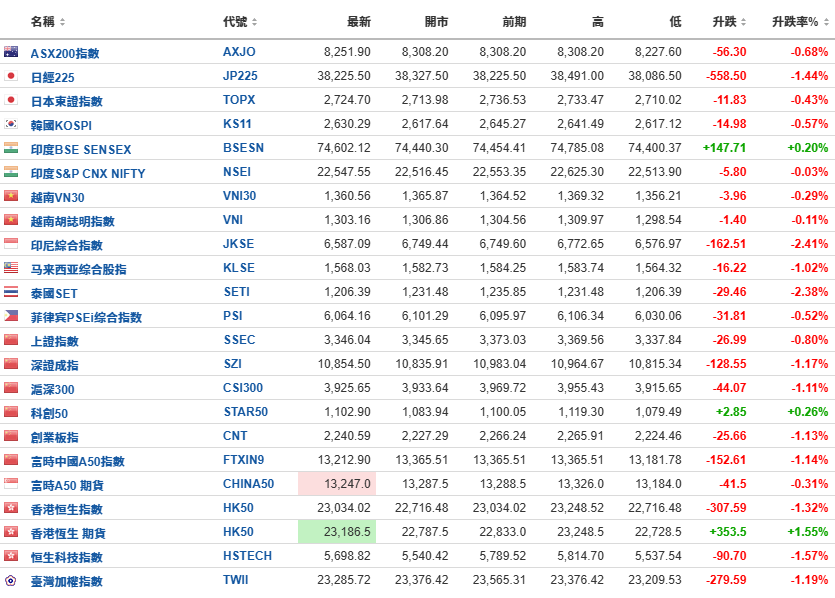Click the Vietnam flag beside 越南胡志明指數
835x598 pixels.
11,219
